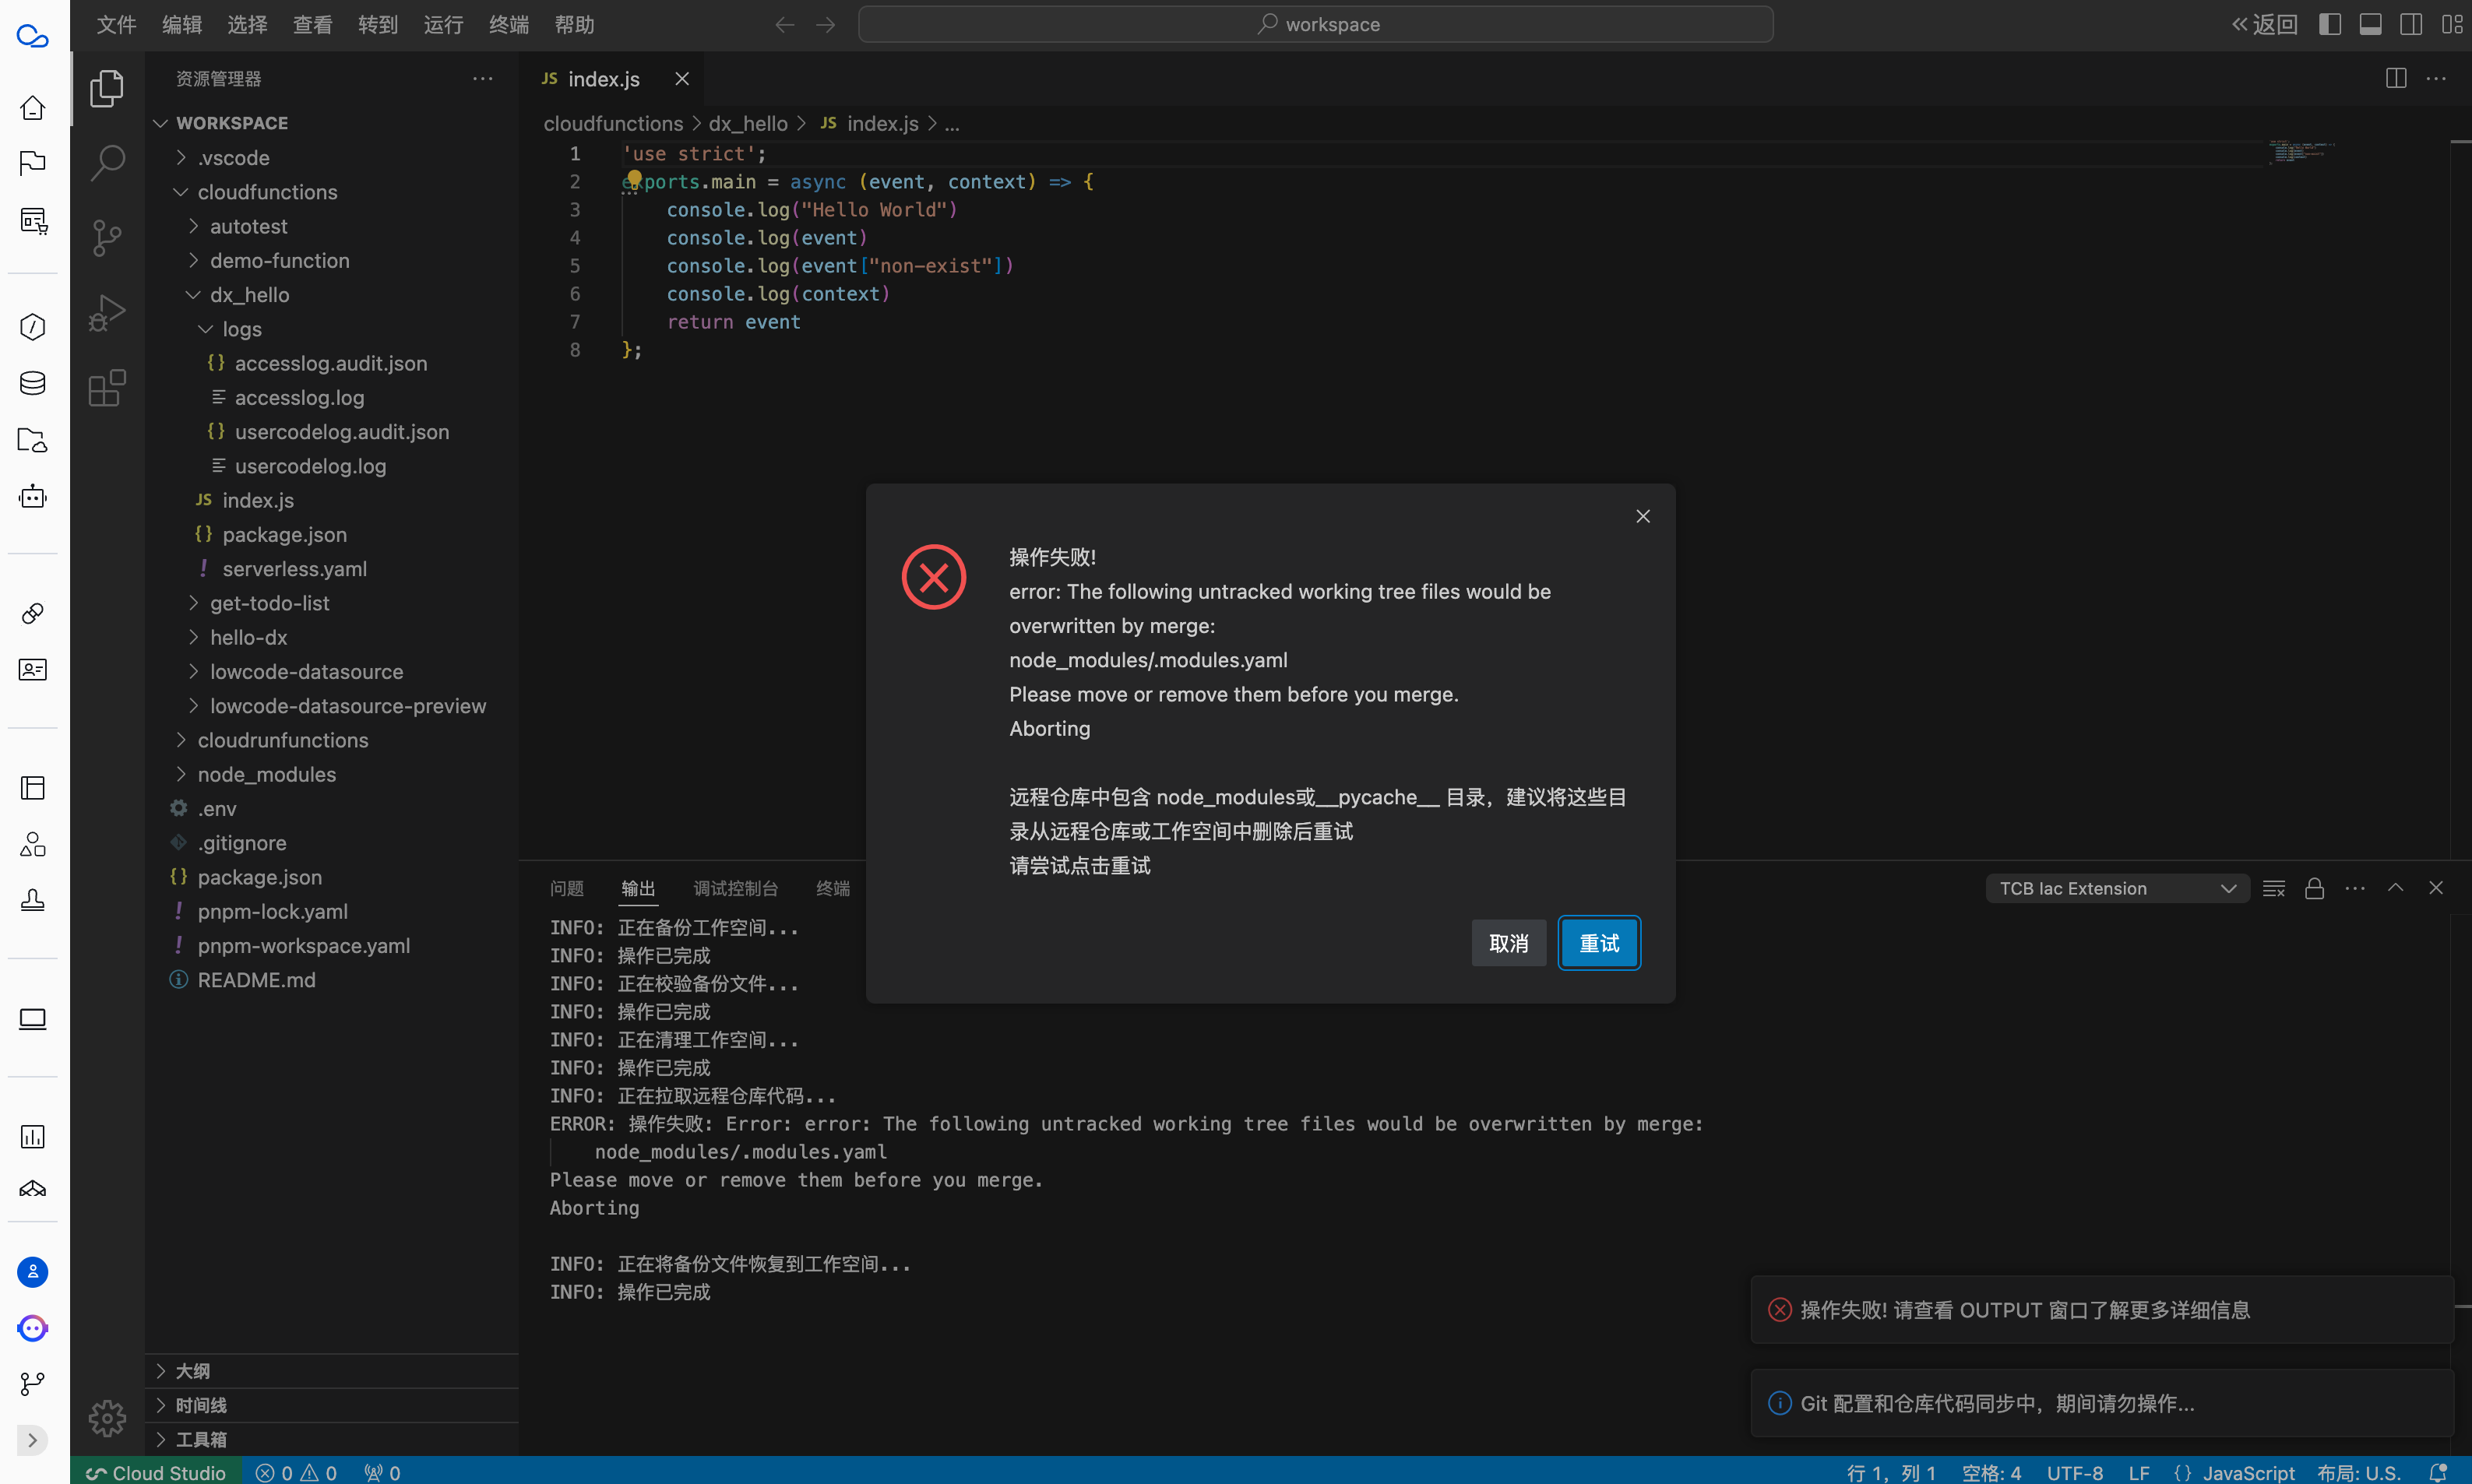Click the chart report icon in left sidebar

click(33, 1136)
